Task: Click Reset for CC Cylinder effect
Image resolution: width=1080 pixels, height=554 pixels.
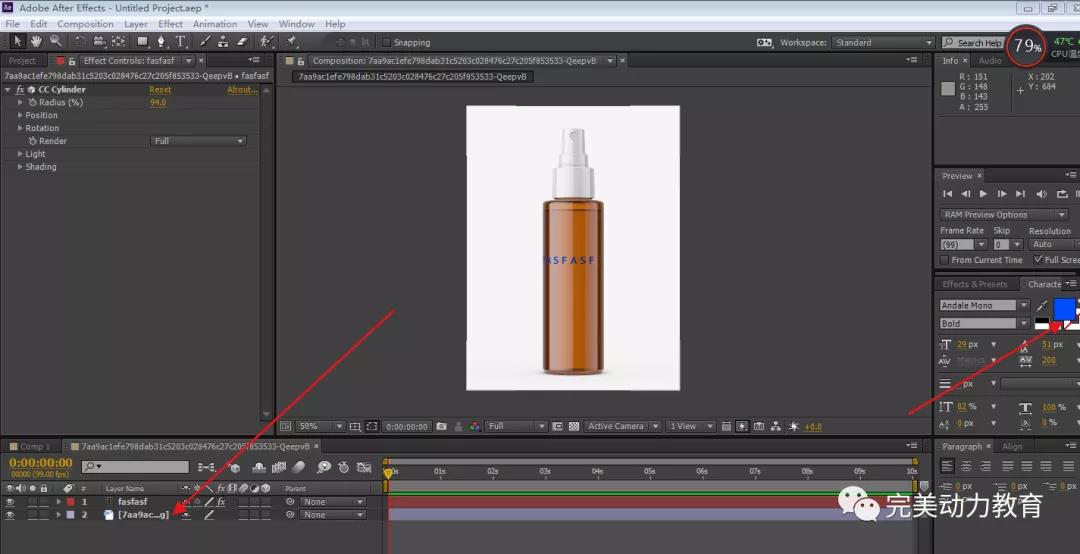Action: (x=160, y=90)
